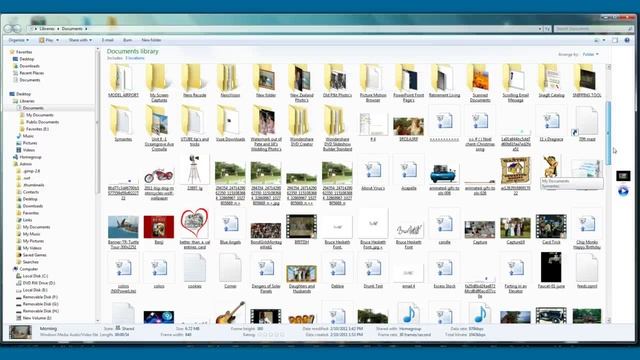Click the Back navigation button
The image size is (640, 360).
[9, 29]
